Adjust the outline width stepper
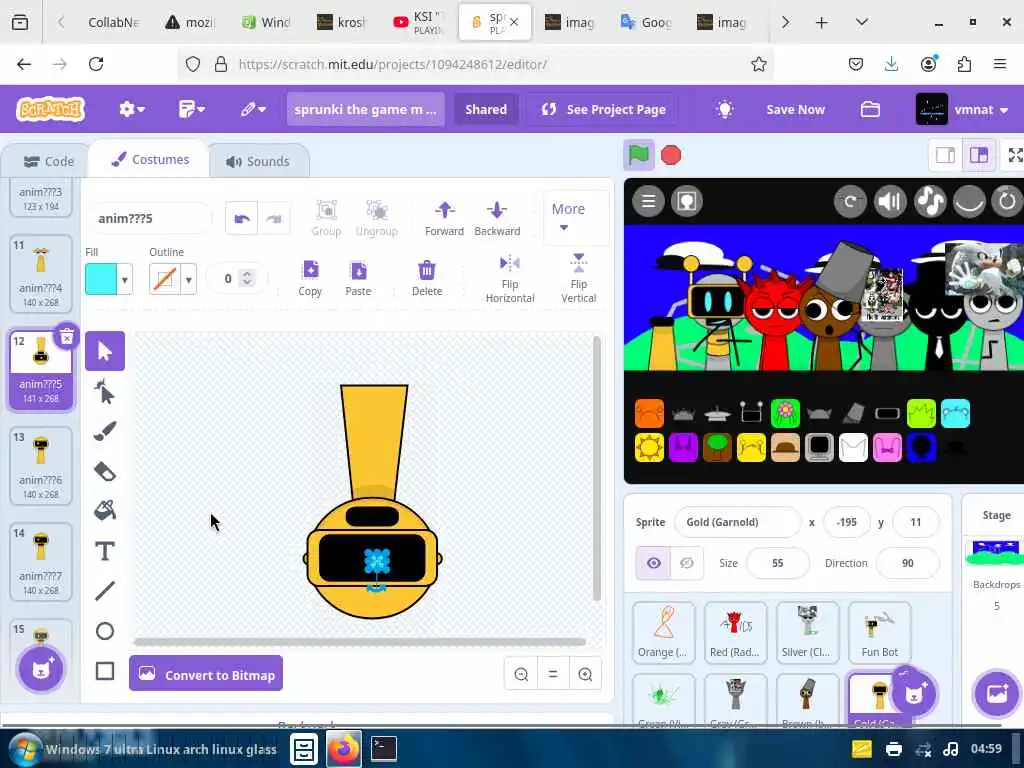This screenshot has height=768, width=1024. pyautogui.click(x=247, y=279)
